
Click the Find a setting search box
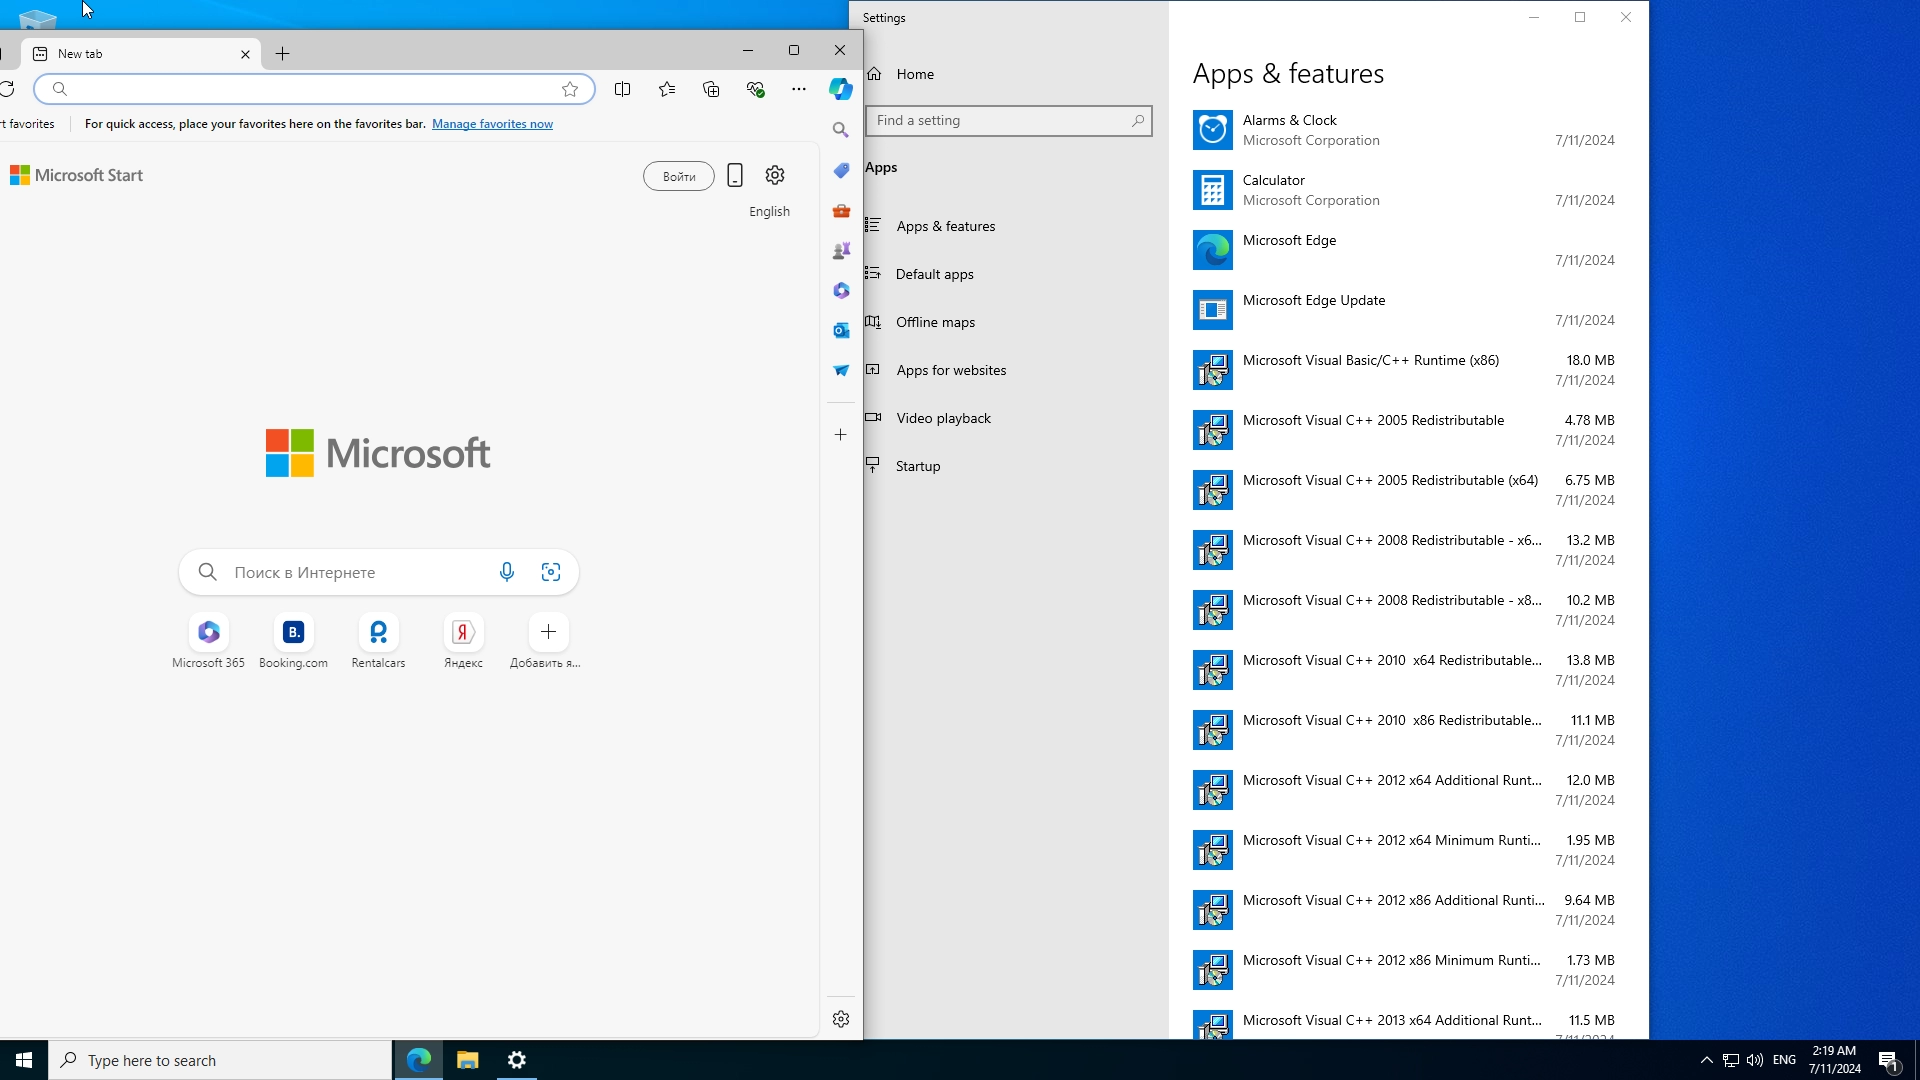[x=1000, y=121]
